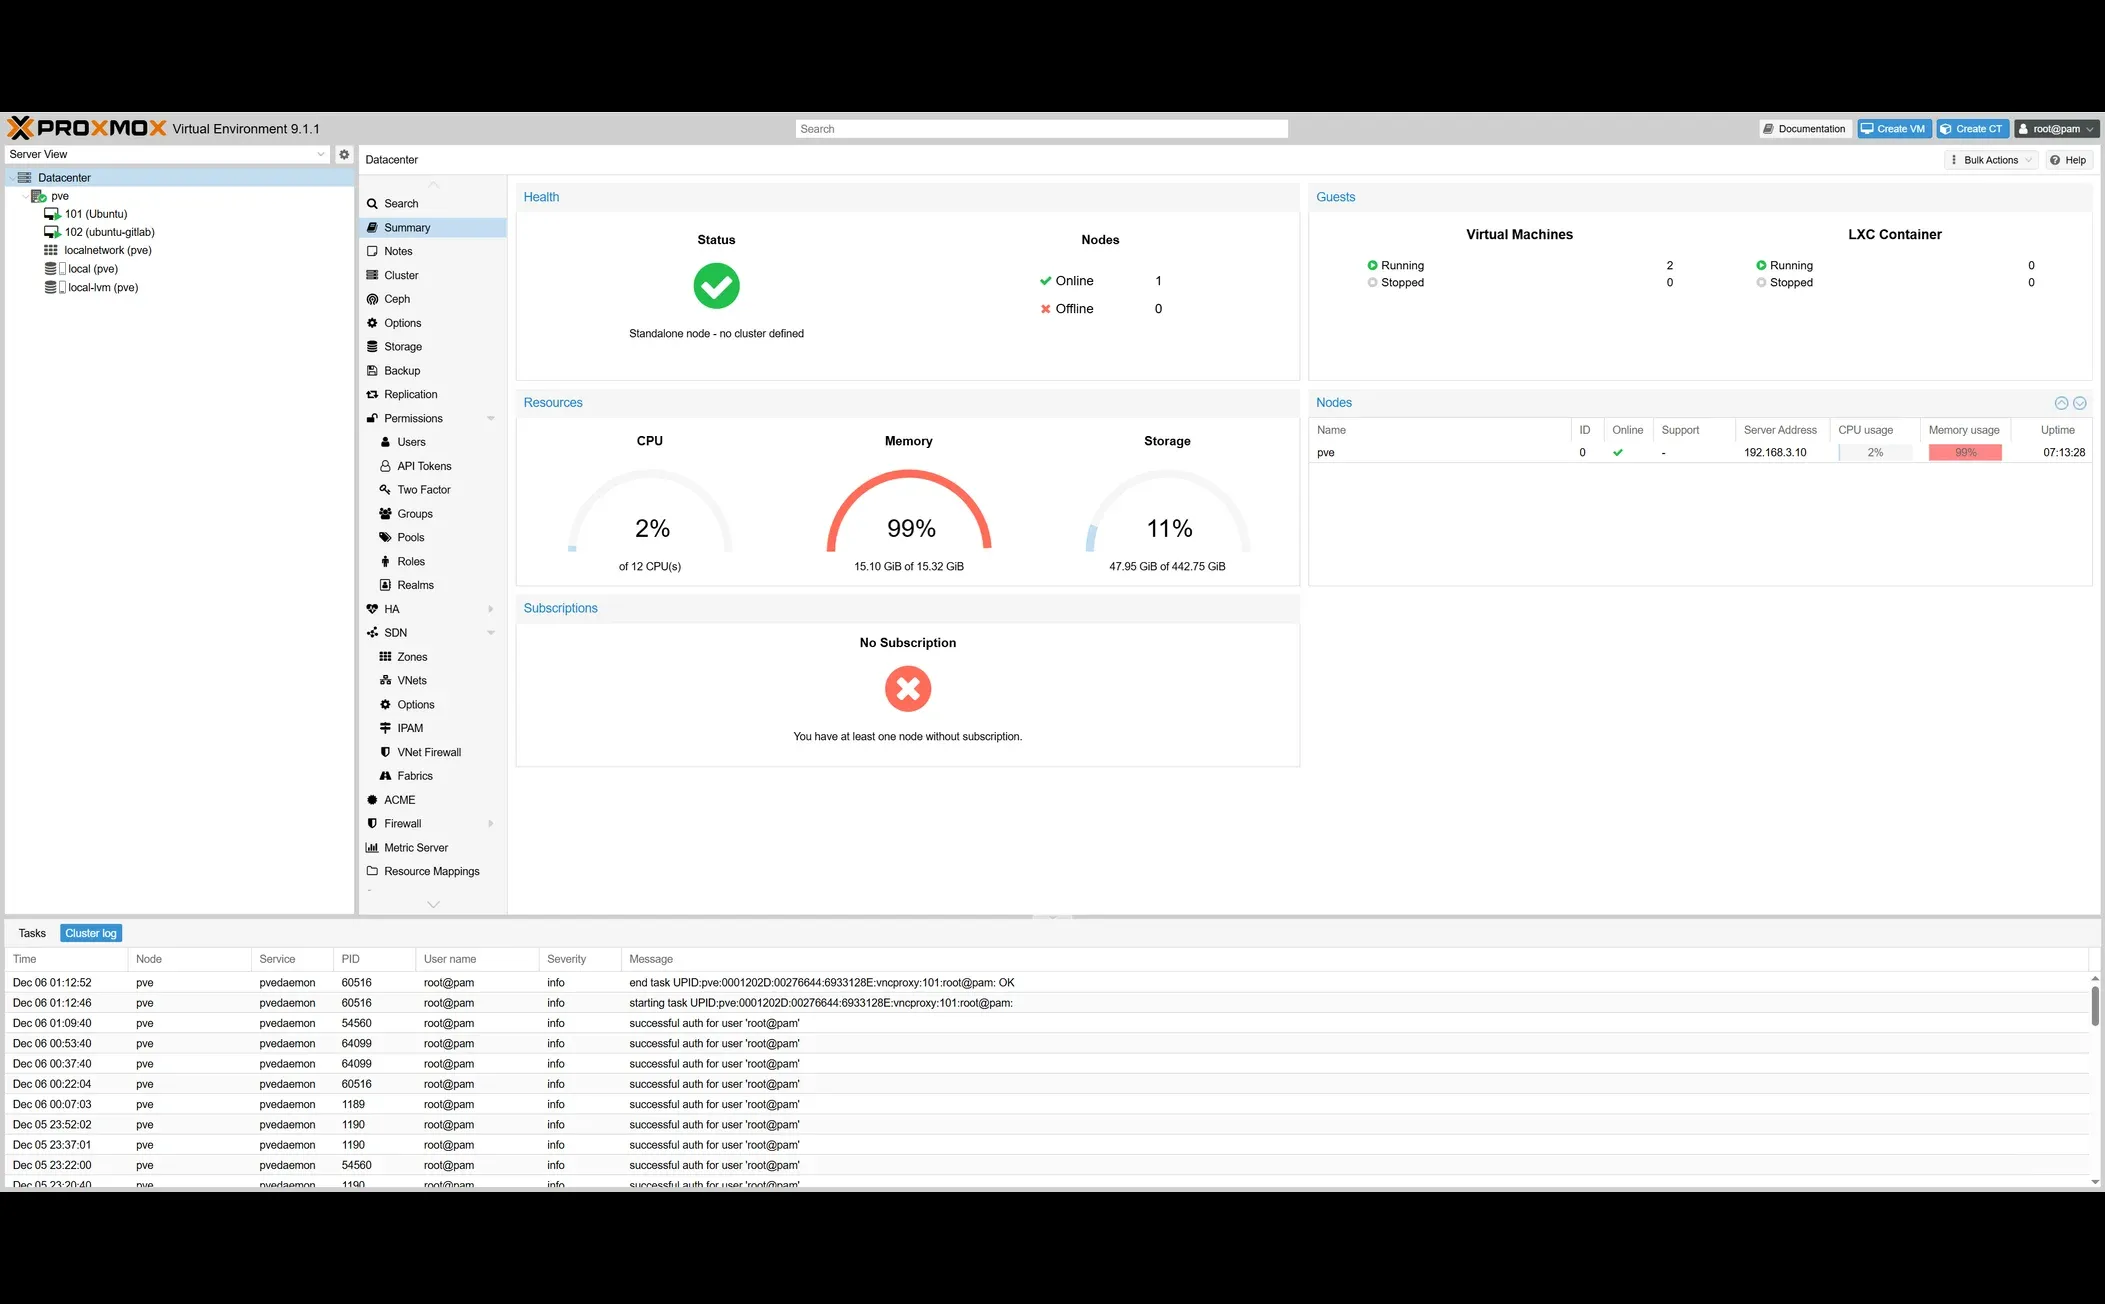Collapse the Permissions submenu arrow
Screen dimensions: 2105x1304
tap(491, 419)
